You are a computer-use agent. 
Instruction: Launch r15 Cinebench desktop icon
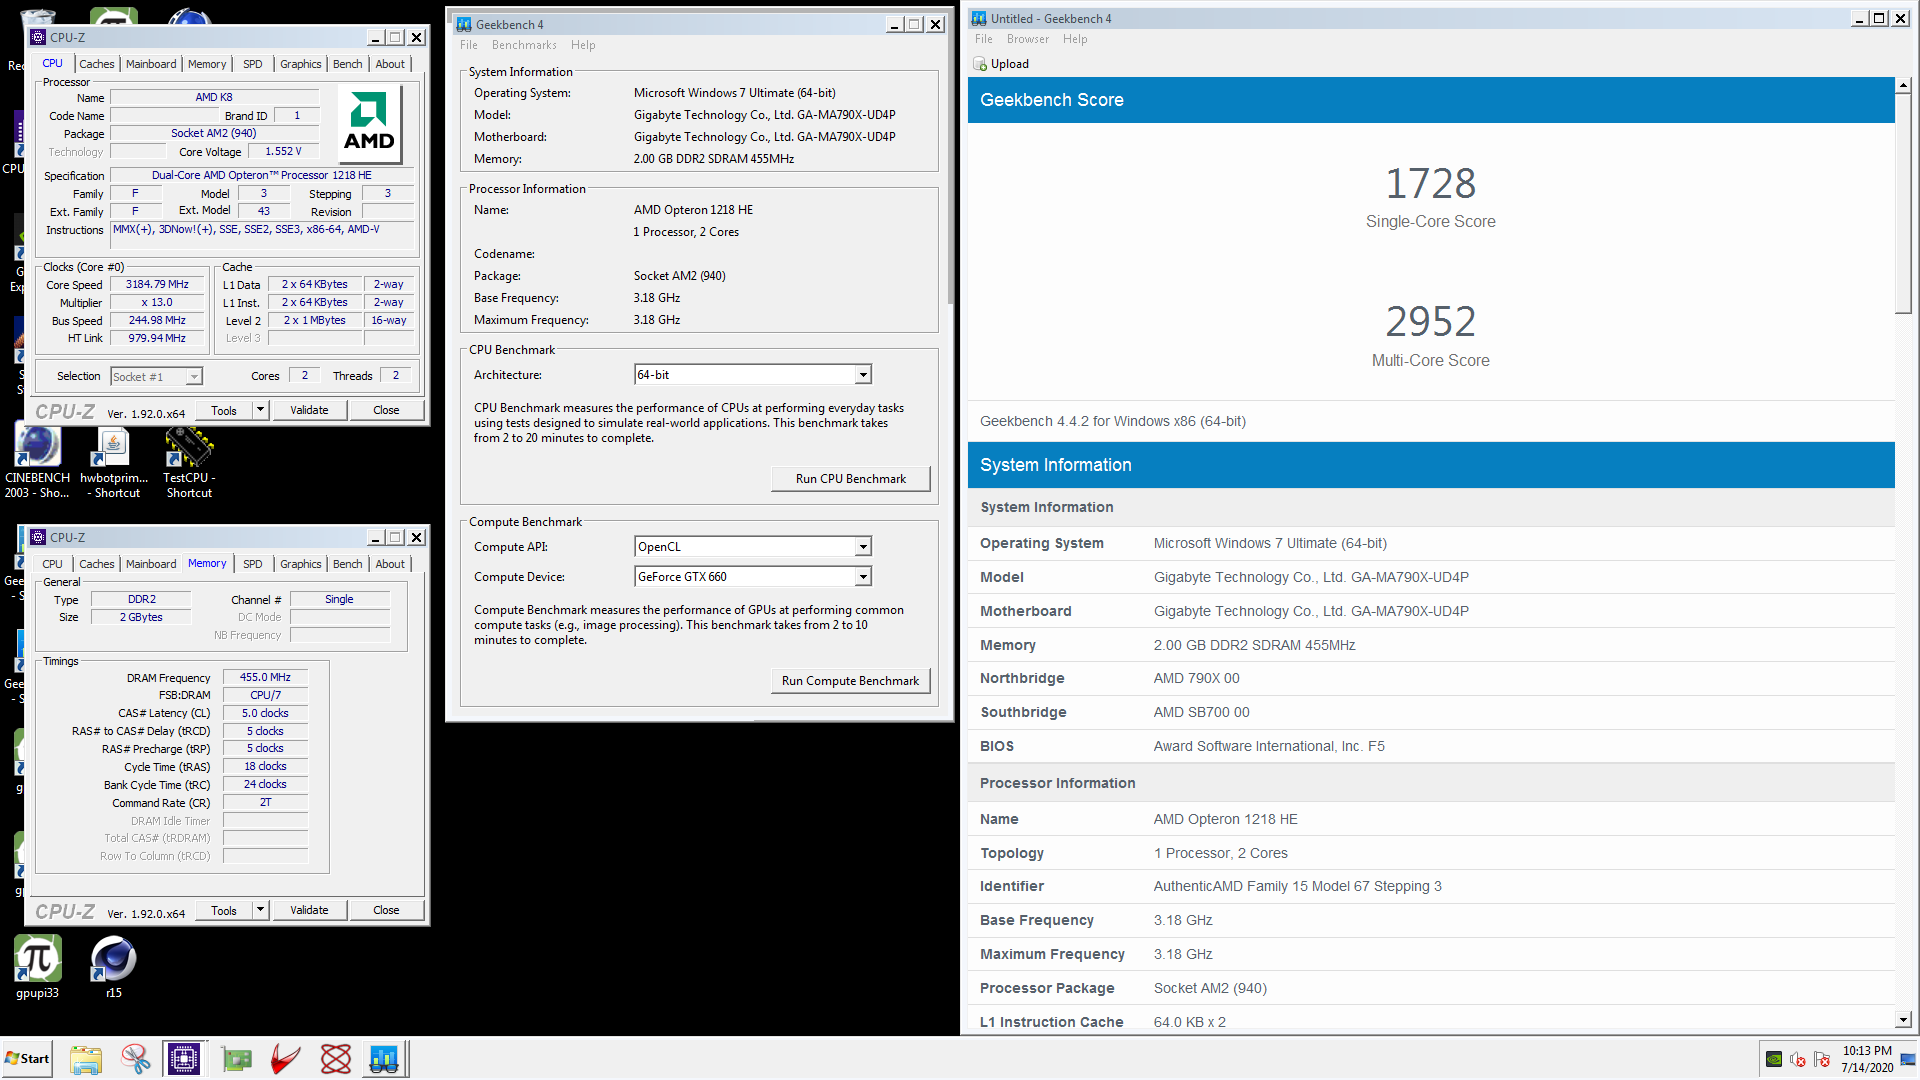[113, 966]
